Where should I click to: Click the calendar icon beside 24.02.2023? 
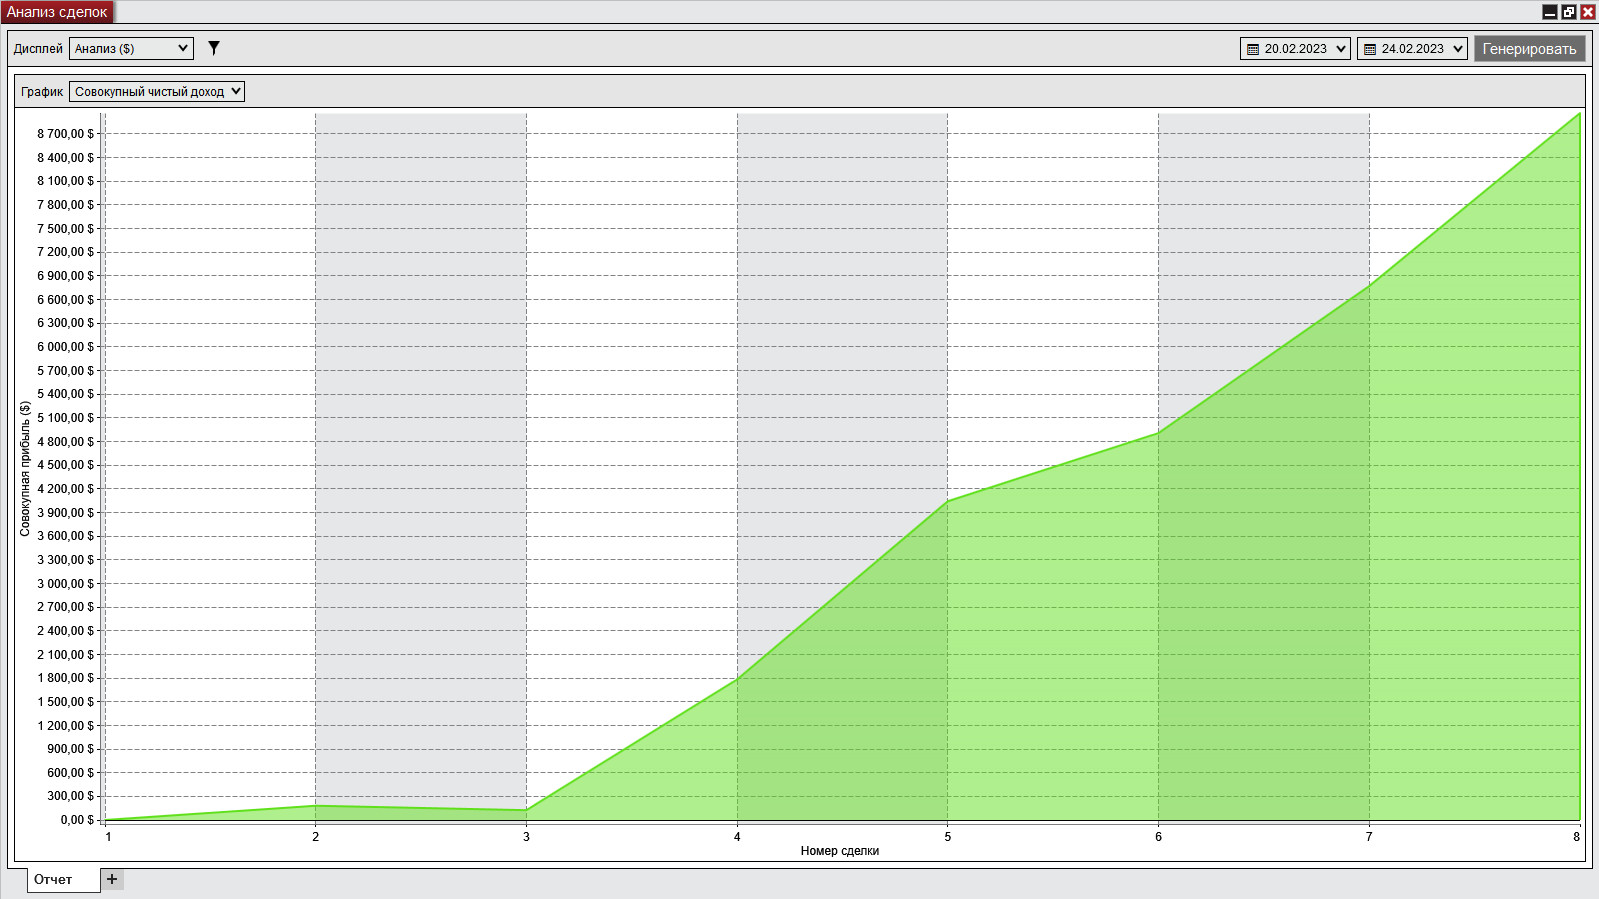click(x=1370, y=49)
